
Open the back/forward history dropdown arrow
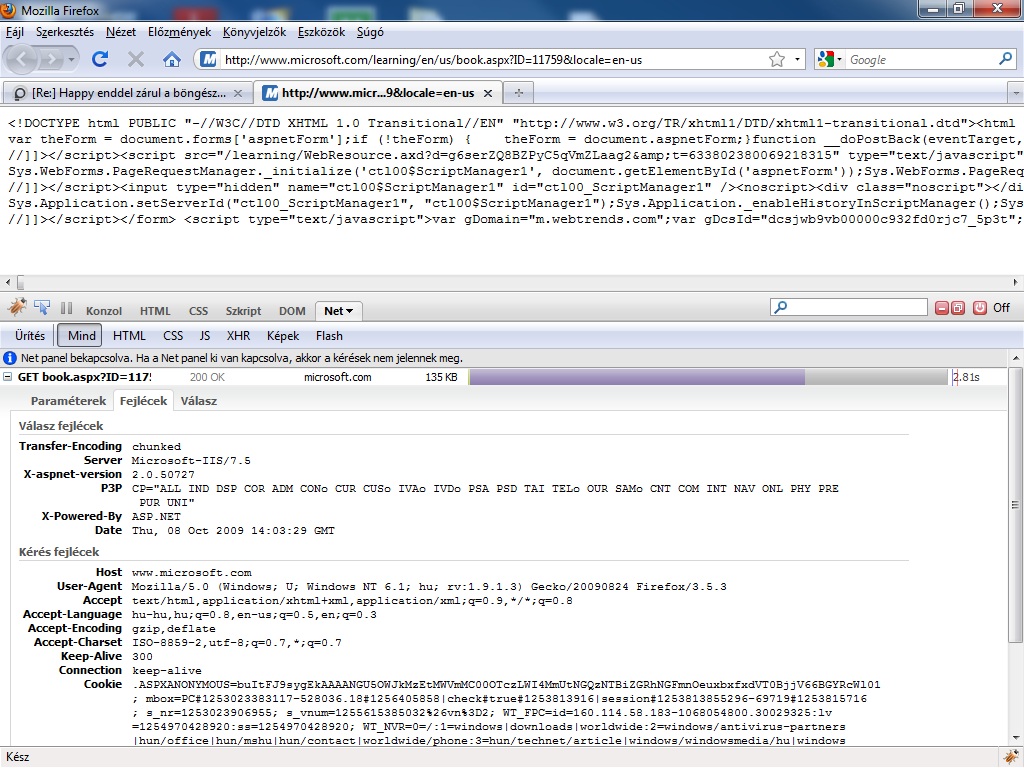72,59
